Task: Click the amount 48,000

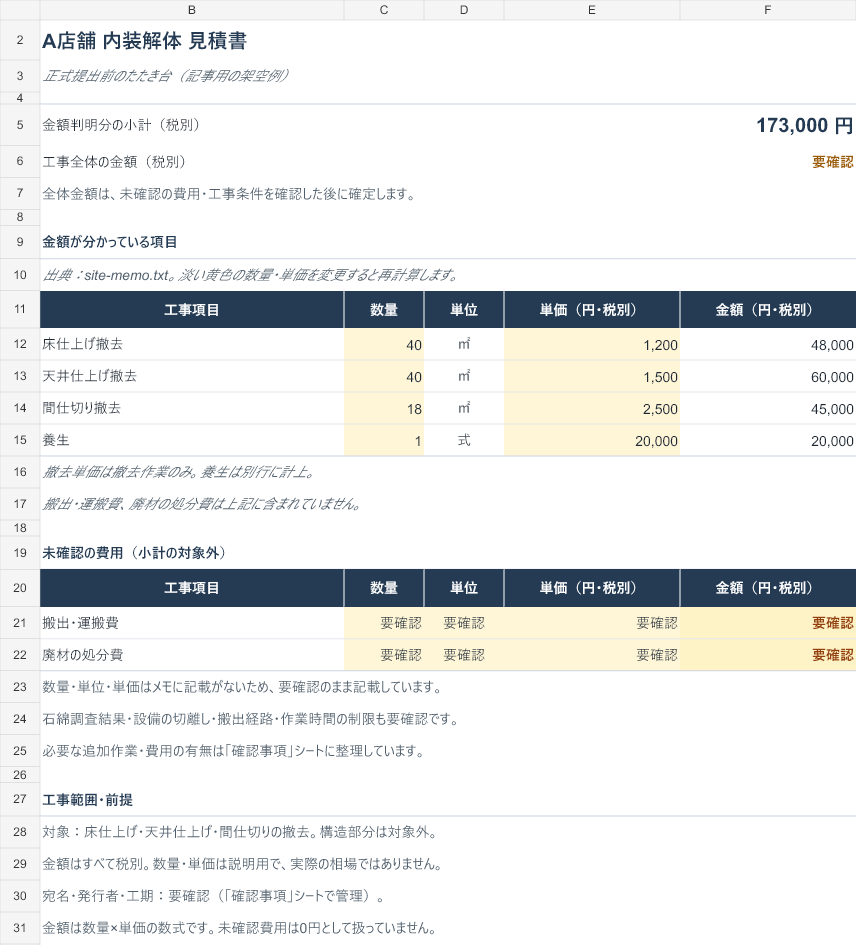Action: (767, 345)
